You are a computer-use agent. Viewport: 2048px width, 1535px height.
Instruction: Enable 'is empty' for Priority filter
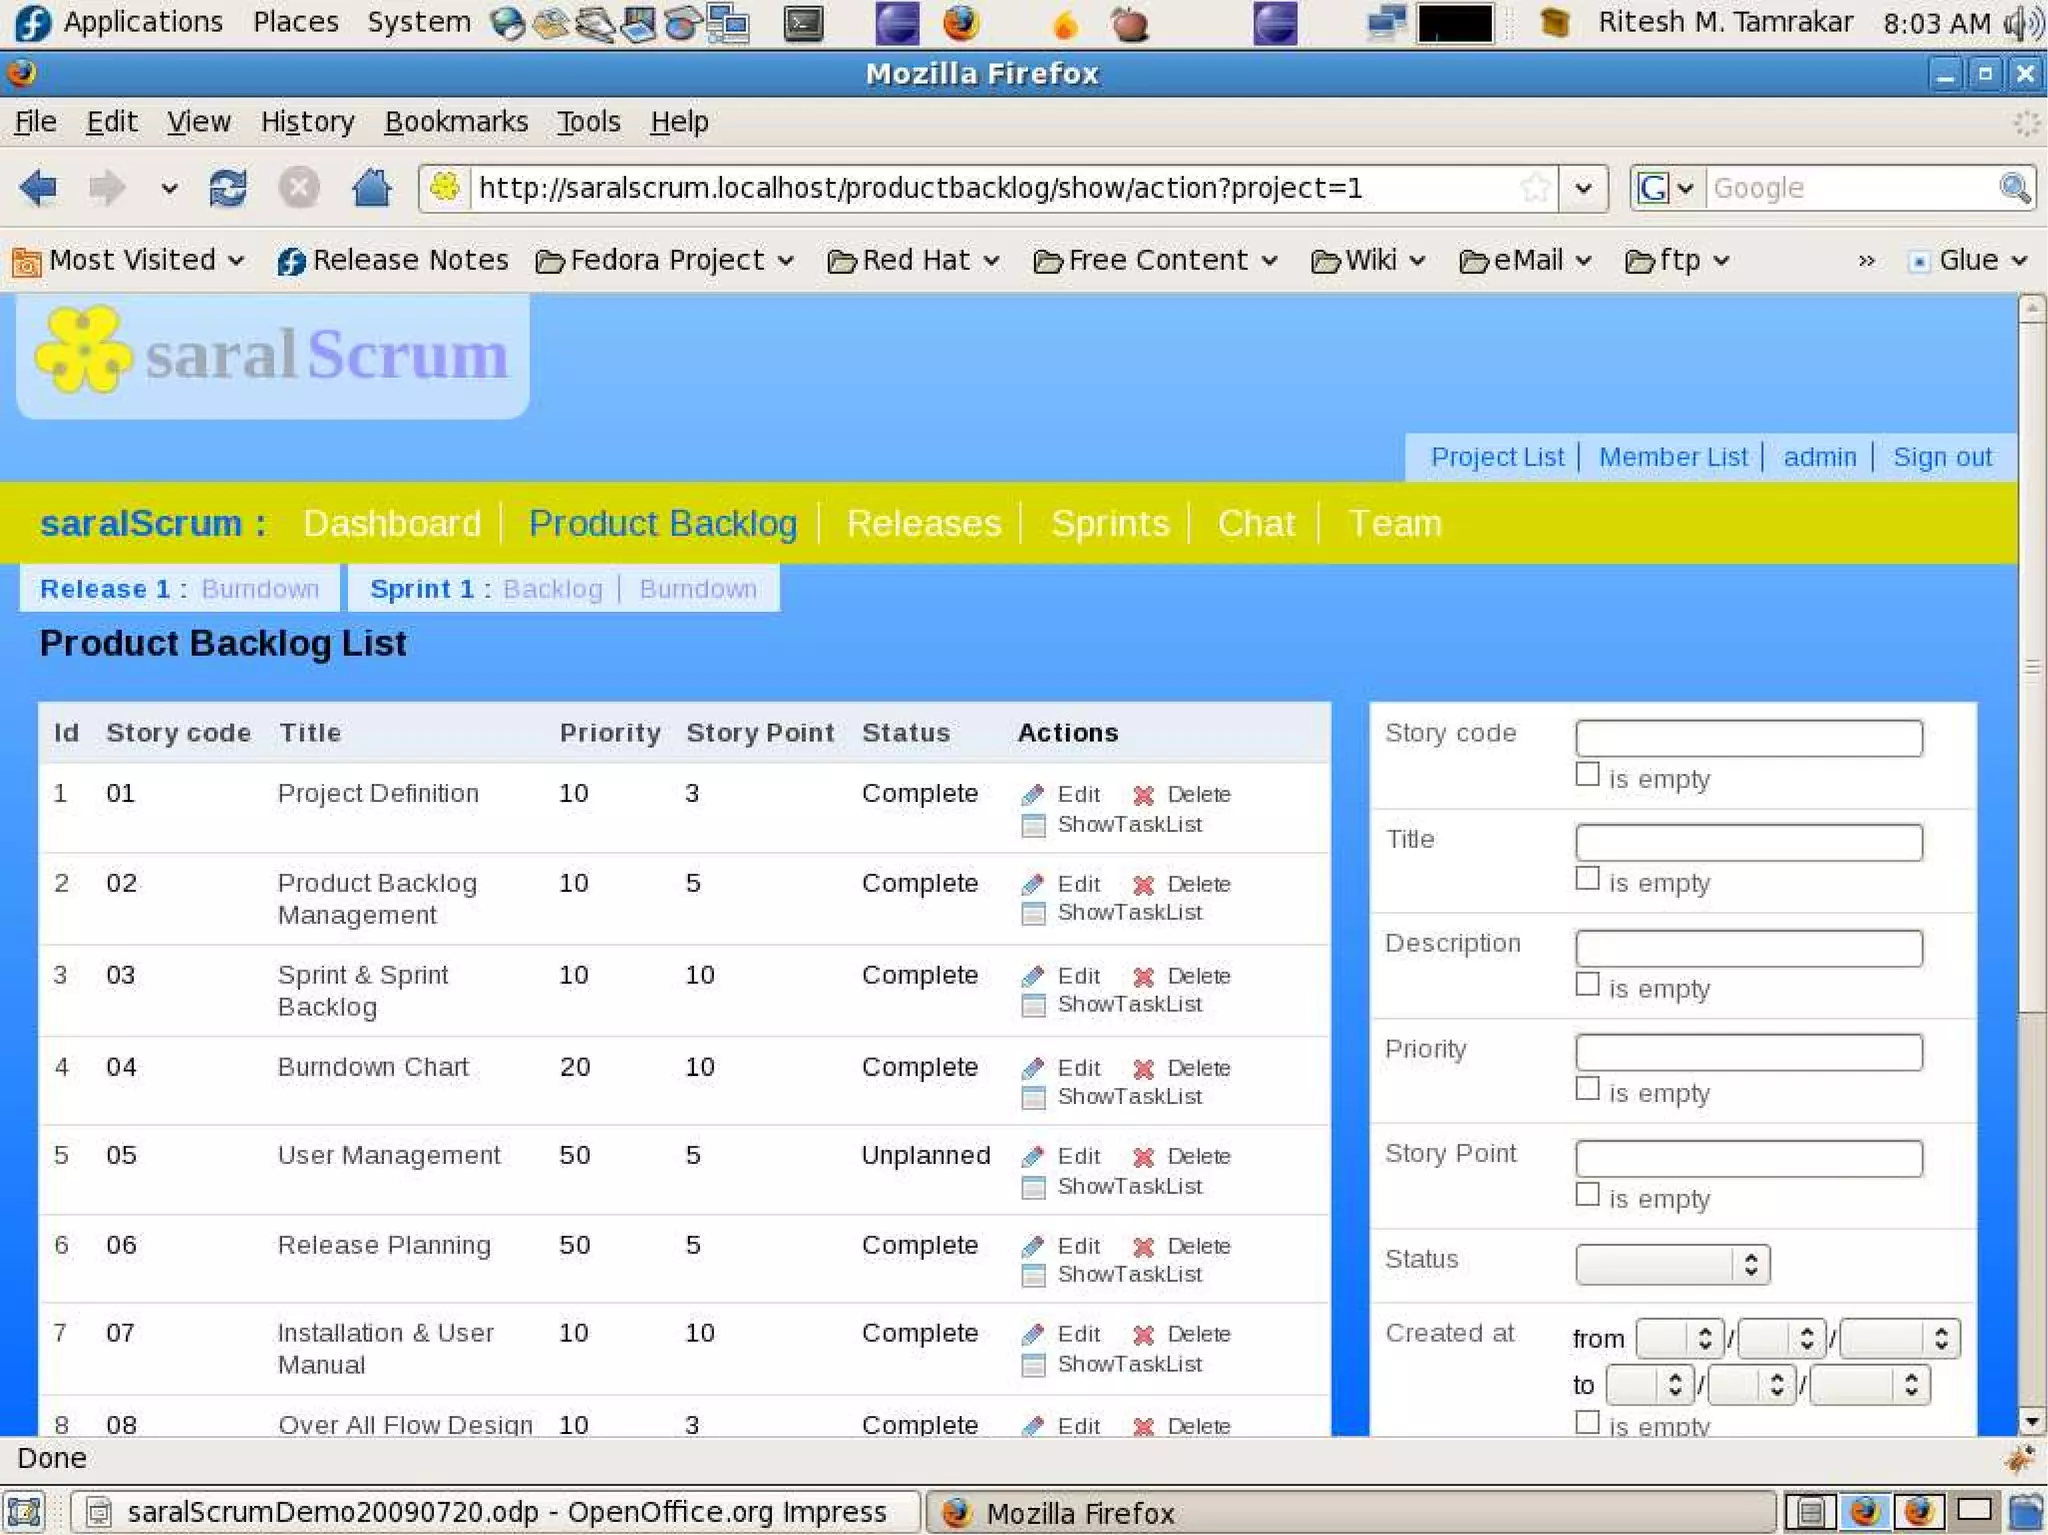pyautogui.click(x=1587, y=1089)
